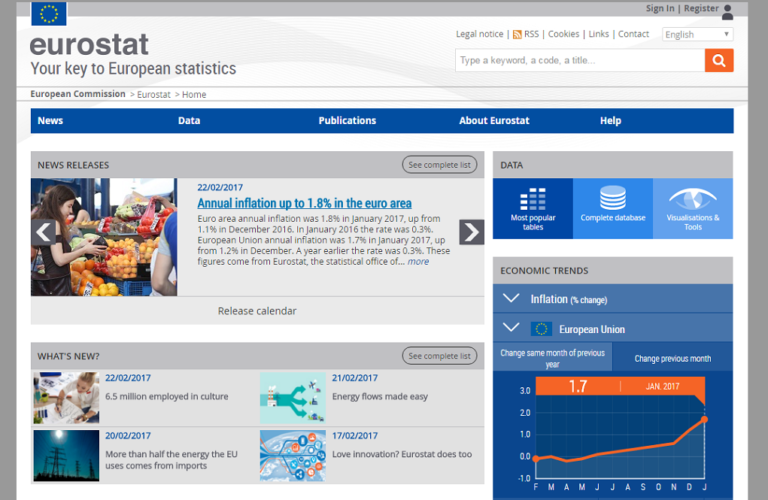
Task: Click the EU flag beside European Union
Action: tap(541, 329)
